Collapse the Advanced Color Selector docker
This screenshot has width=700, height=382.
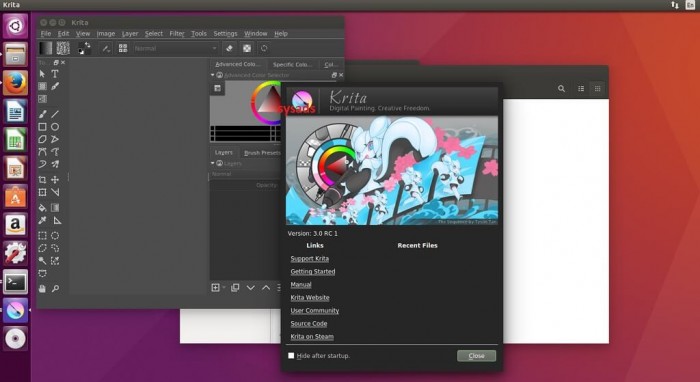[212, 75]
